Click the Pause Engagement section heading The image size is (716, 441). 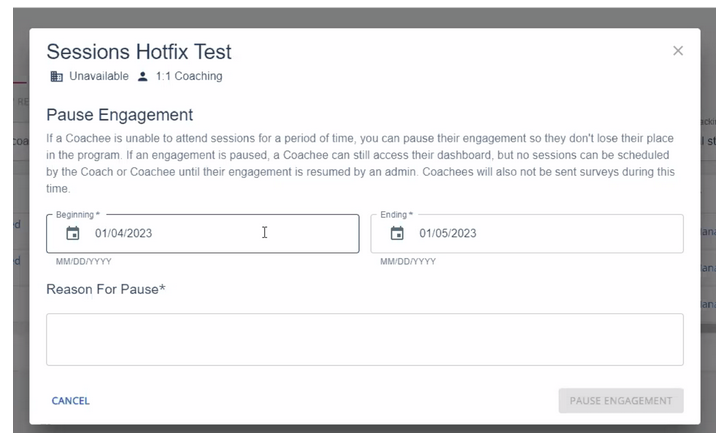point(119,115)
